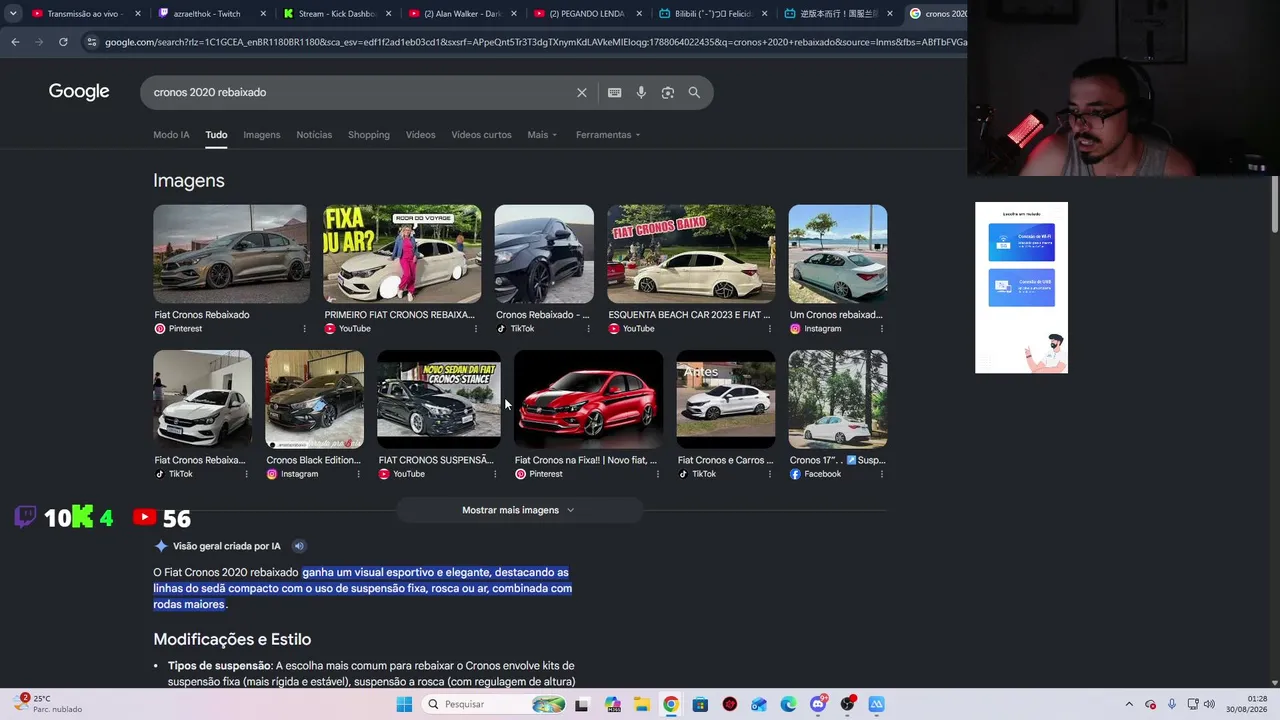Expand the Ferramentas search tools
Viewport: 1280px width, 720px height.
[x=608, y=135]
